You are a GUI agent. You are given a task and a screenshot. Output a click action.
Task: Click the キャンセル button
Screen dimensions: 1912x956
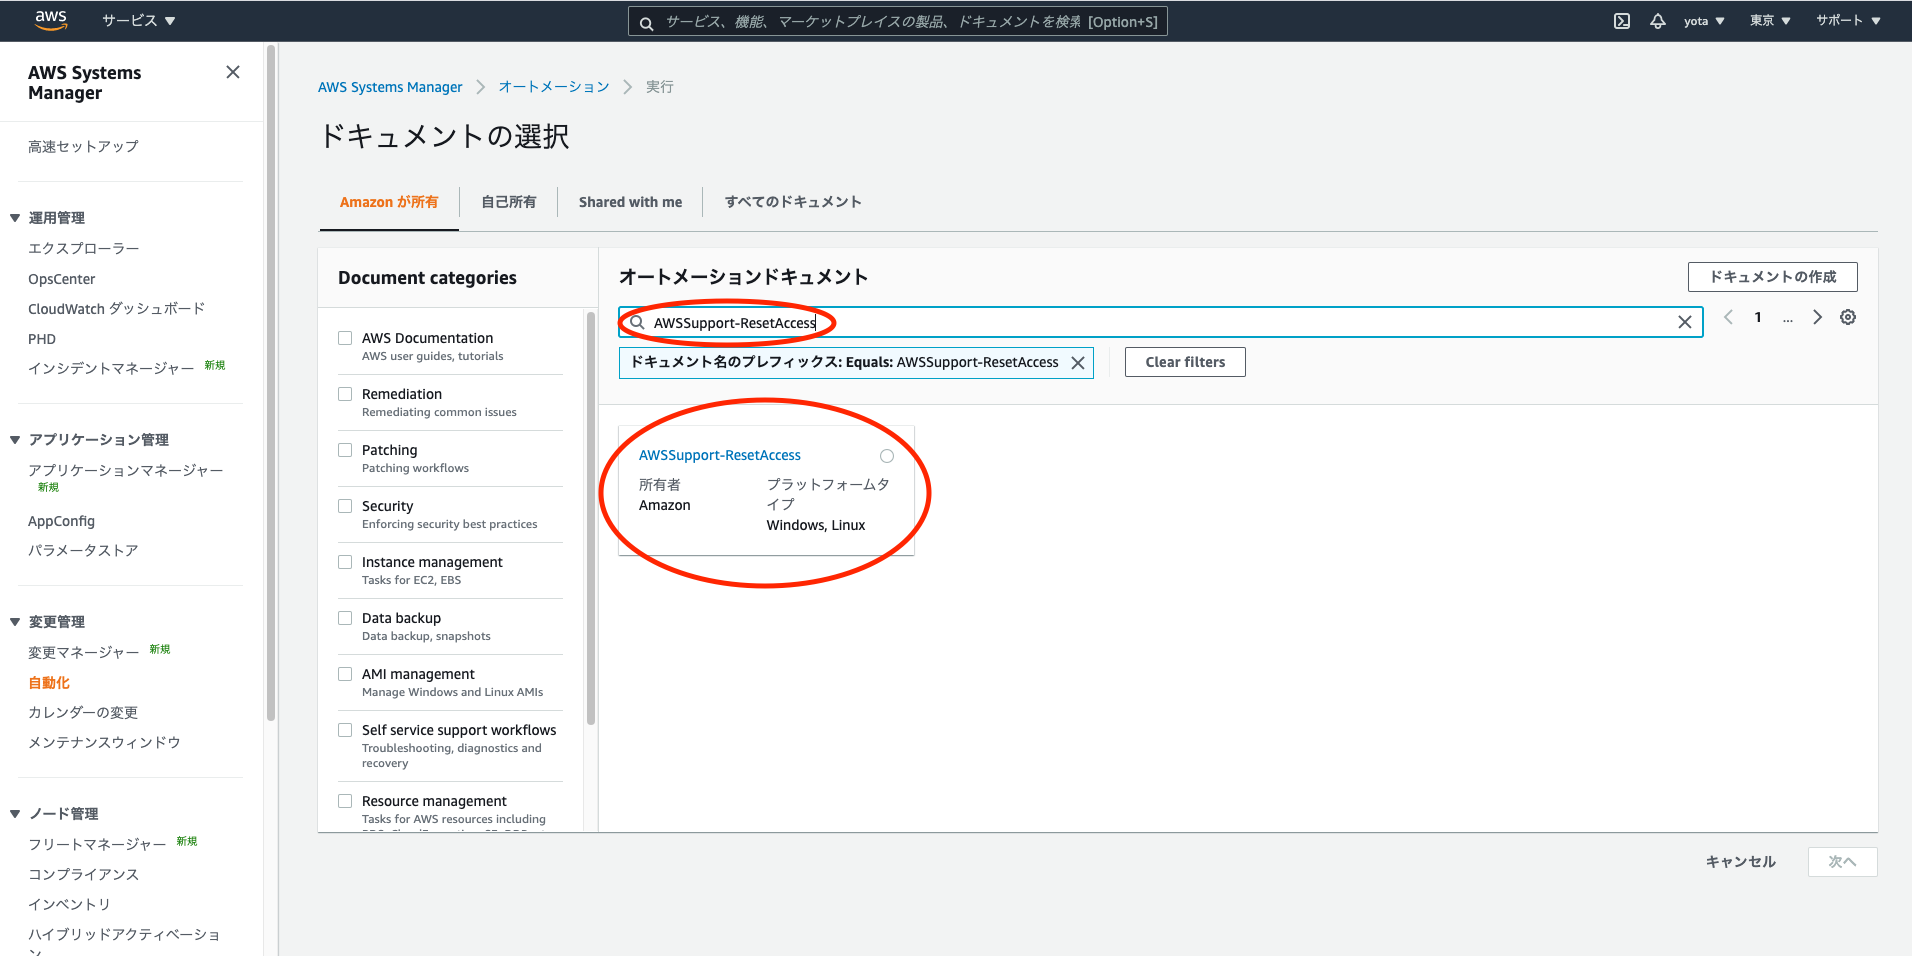coord(1741,862)
